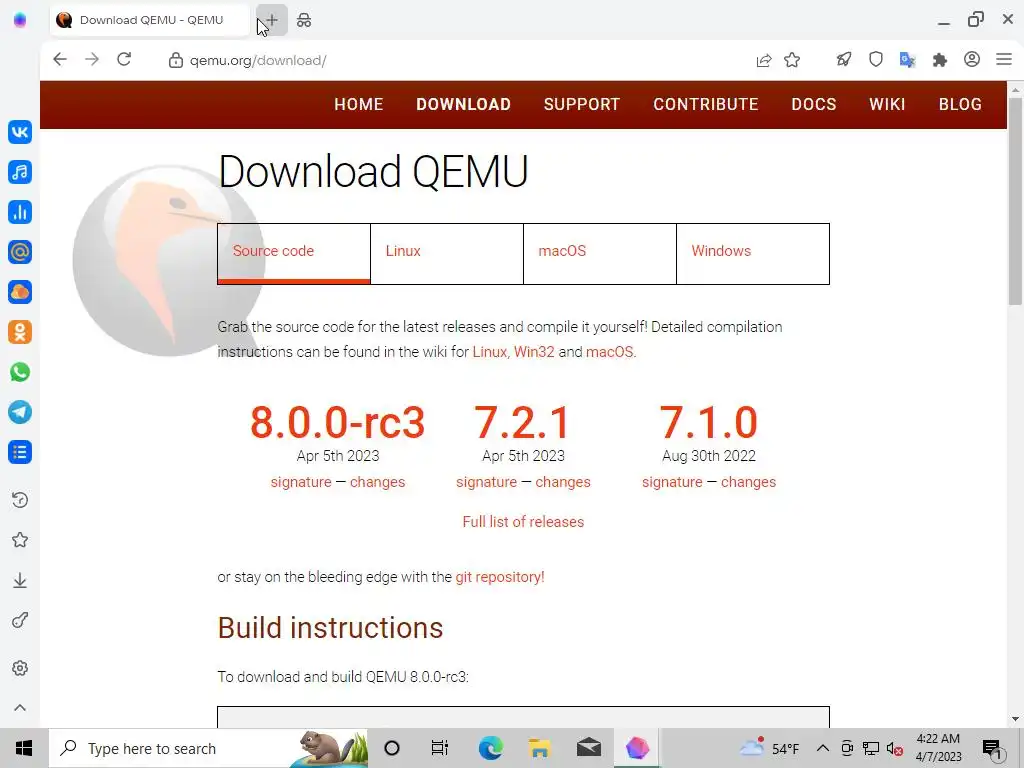This screenshot has height=768, width=1024.
Task: Switch to the macOS tab
Action: click(x=600, y=253)
